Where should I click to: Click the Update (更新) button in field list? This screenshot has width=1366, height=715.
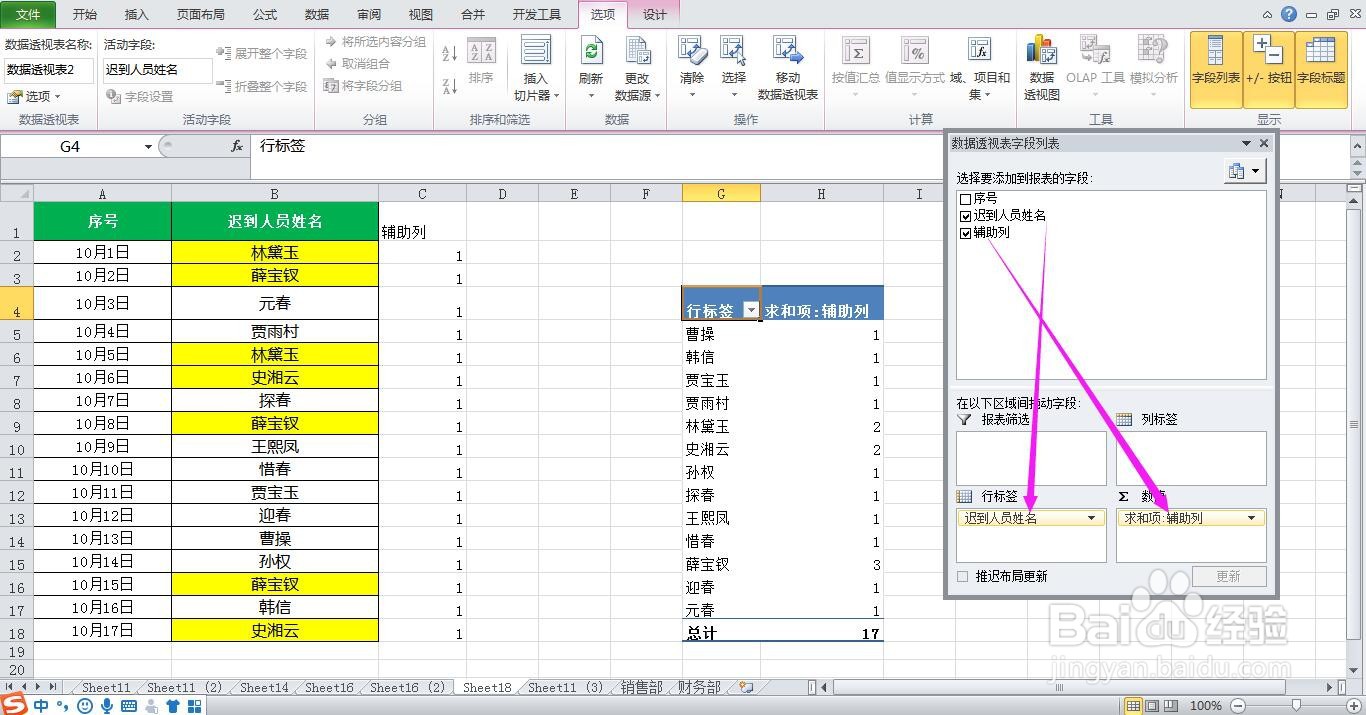1229,576
